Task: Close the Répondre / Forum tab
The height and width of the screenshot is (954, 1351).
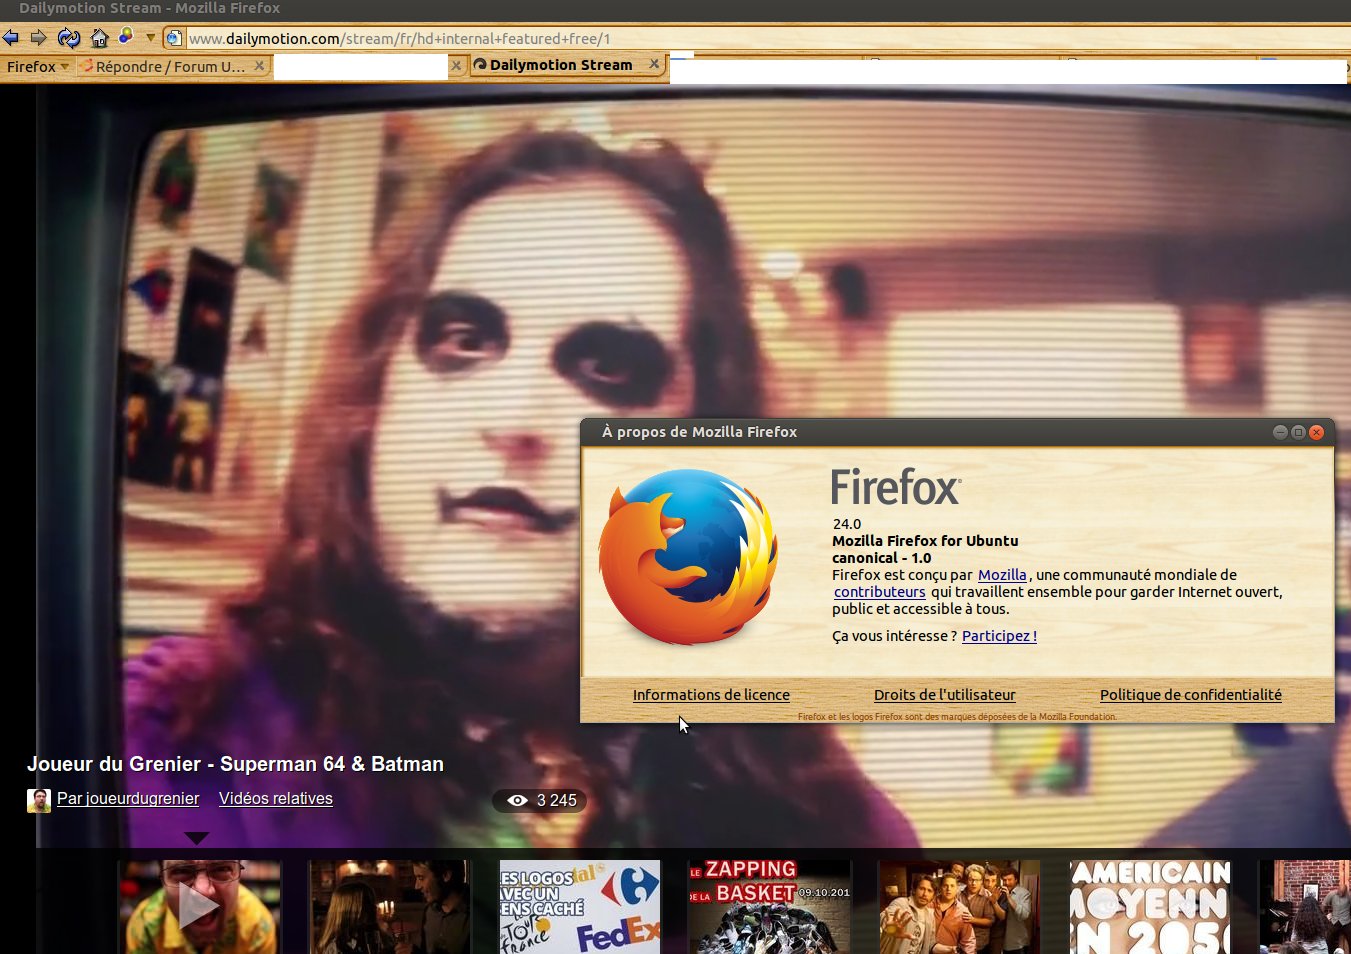Action: click(259, 65)
